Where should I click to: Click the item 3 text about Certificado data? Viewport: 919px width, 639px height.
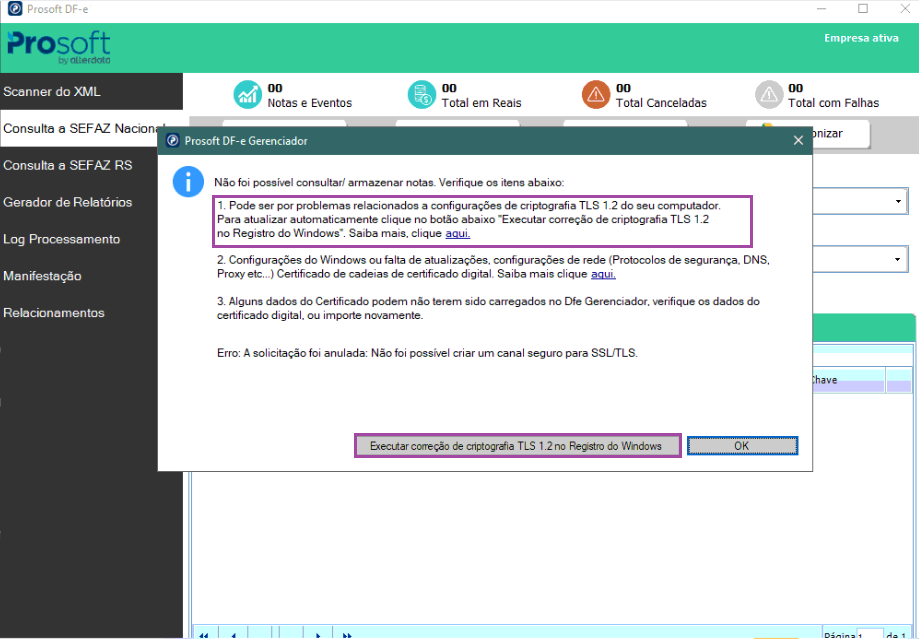tap(488, 308)
